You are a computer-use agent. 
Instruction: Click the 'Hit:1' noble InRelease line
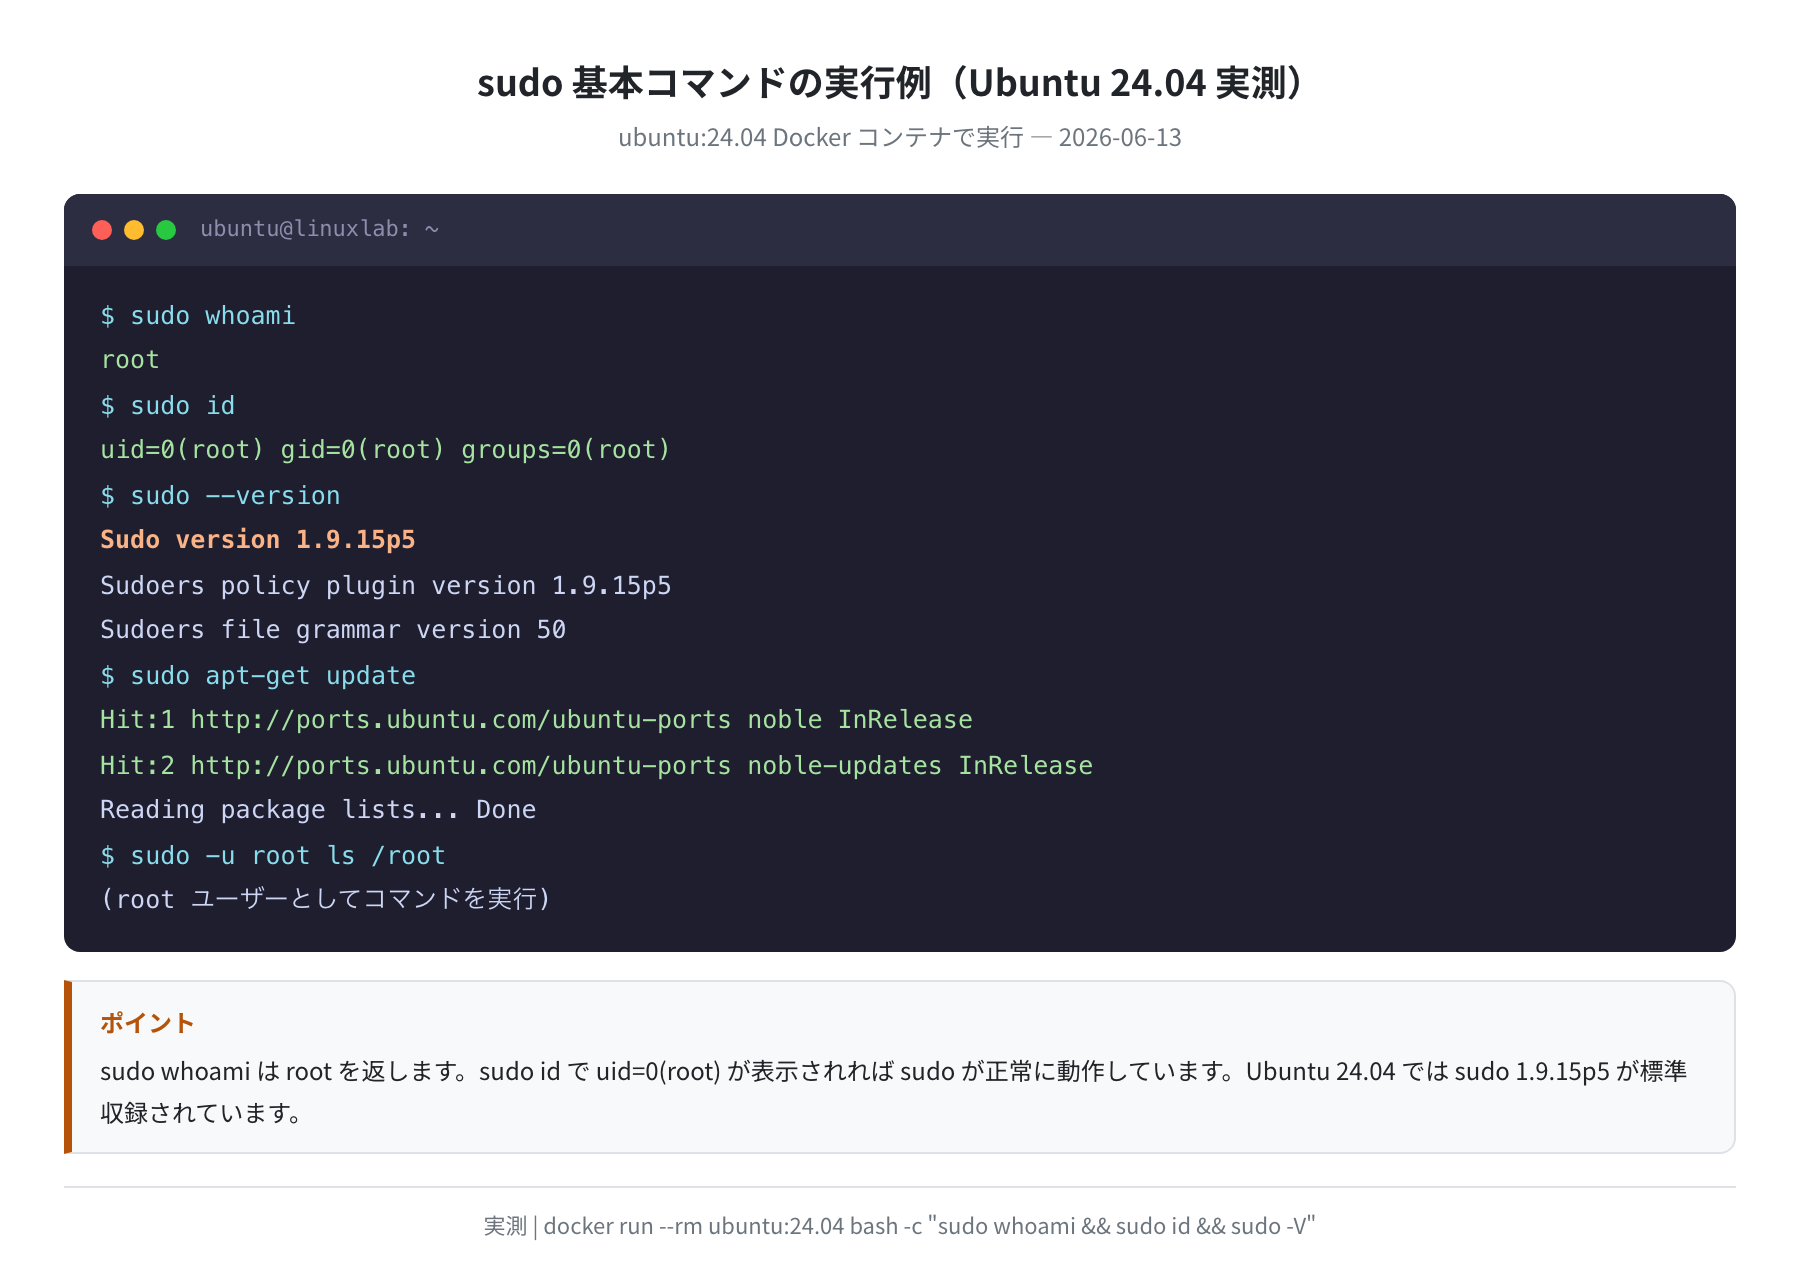(536, 720)
